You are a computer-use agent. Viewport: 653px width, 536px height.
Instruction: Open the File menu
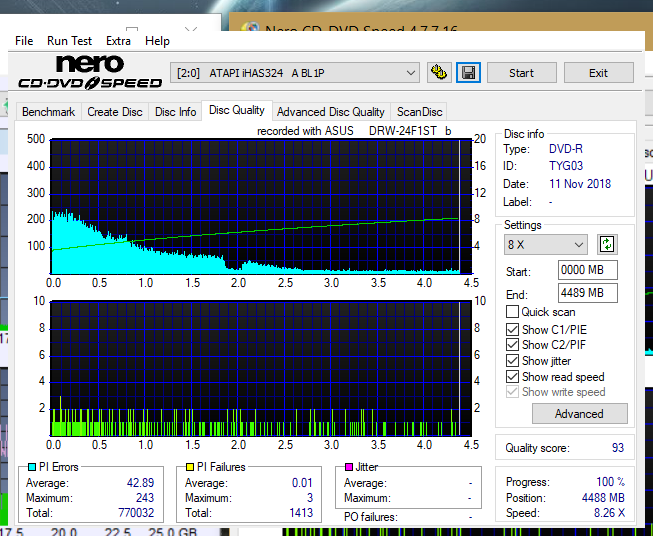[x=24, y=41]
